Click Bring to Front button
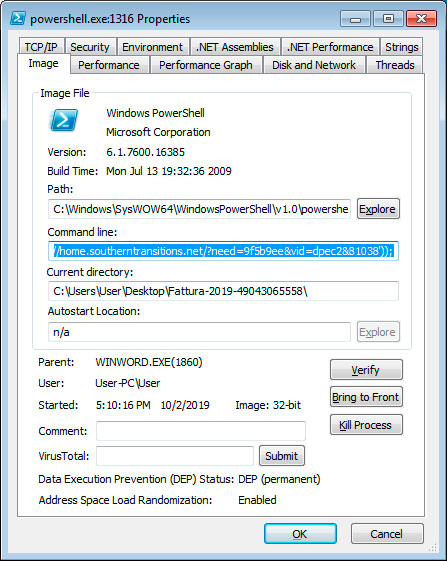Image resolution: width=447 pixels, height=561 pixels. 366,397
